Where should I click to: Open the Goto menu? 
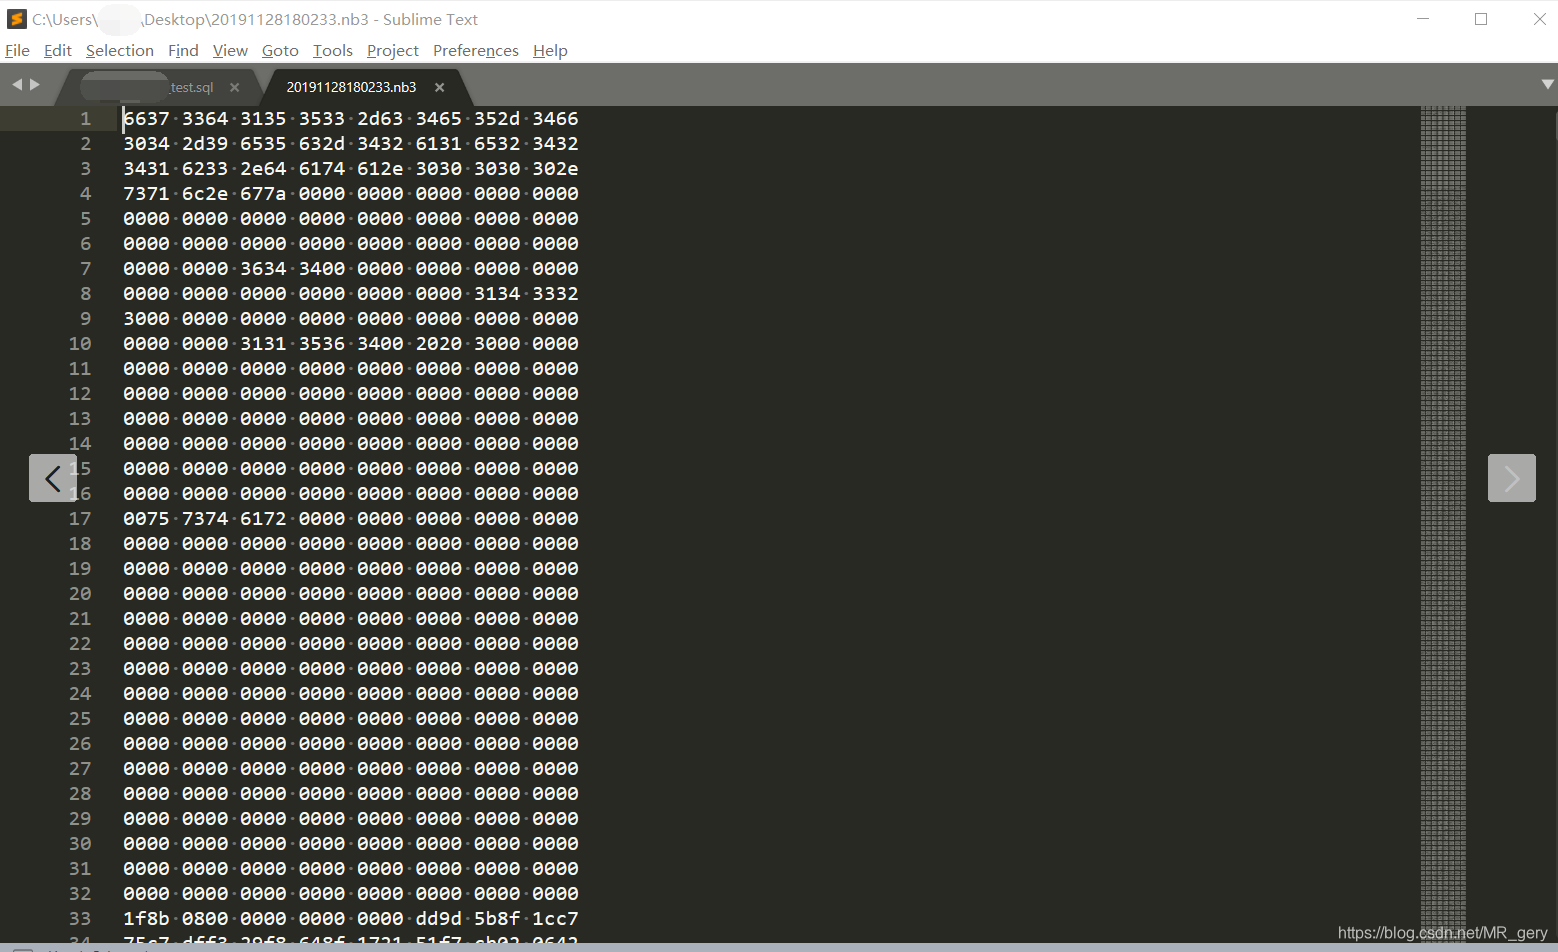[280, 50]
